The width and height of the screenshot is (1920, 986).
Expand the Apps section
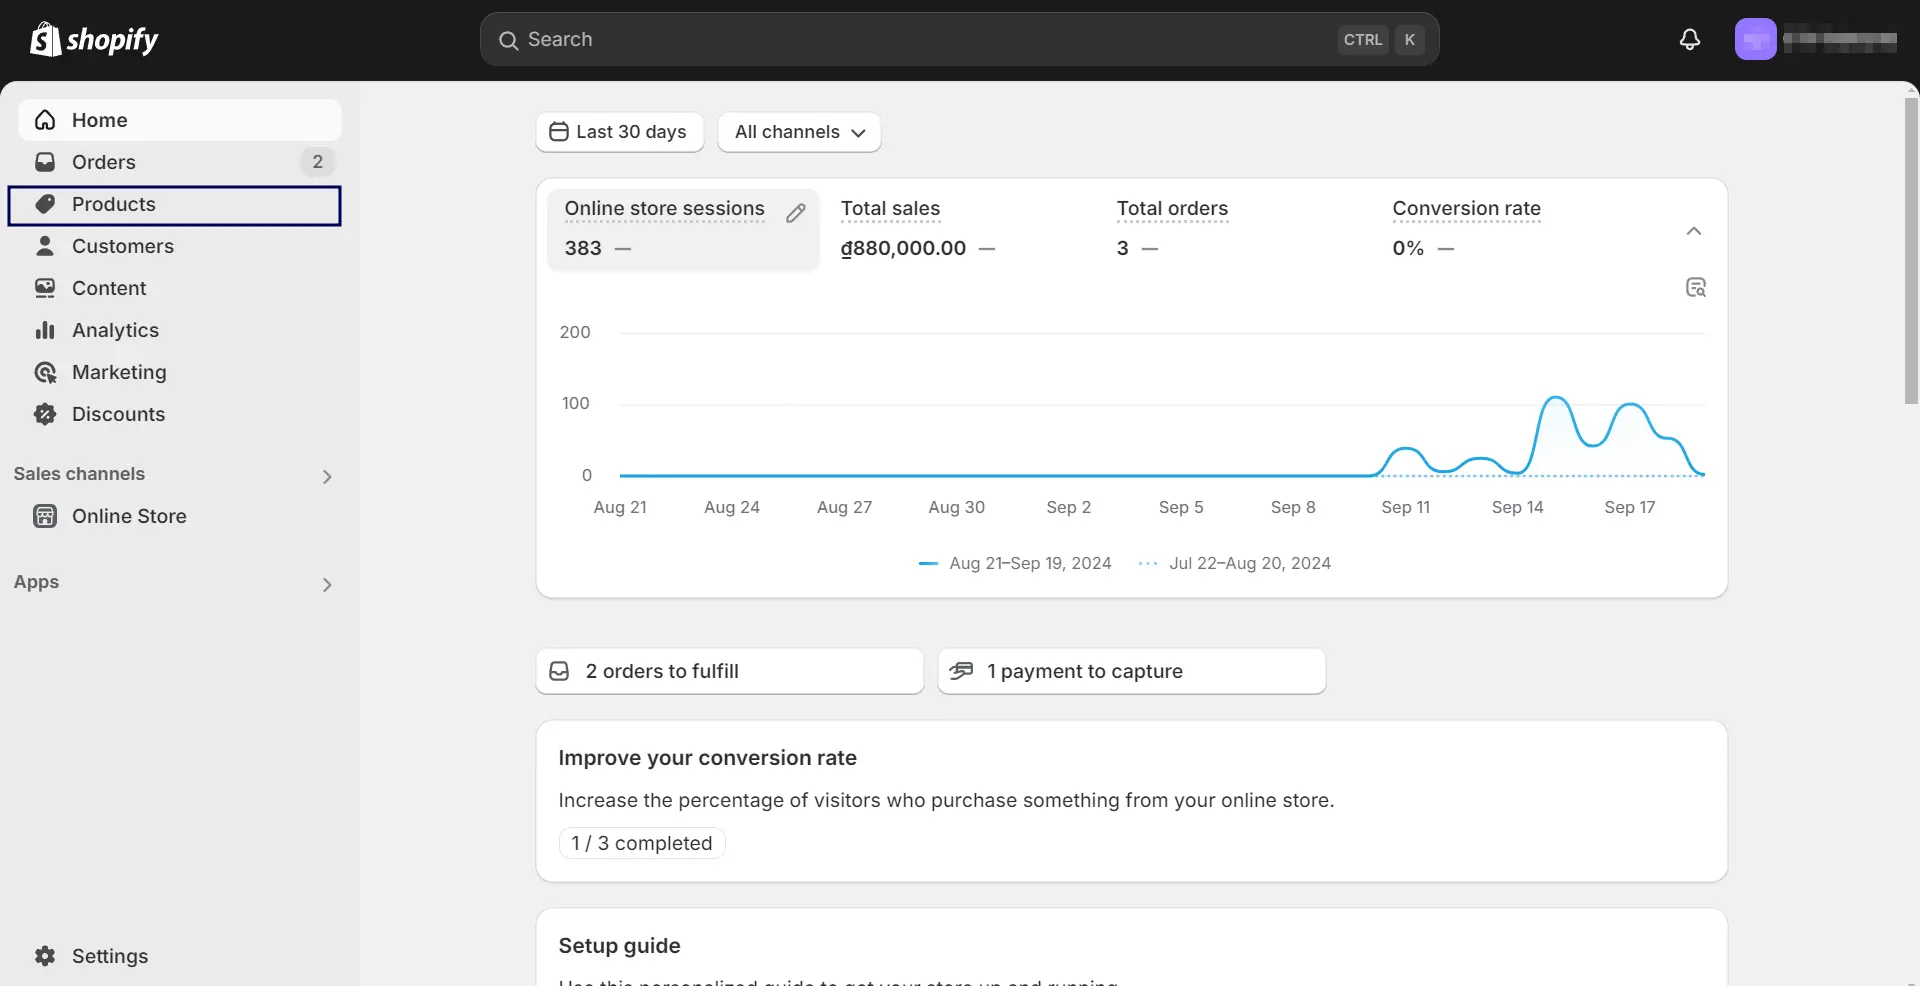click(327, 585)
